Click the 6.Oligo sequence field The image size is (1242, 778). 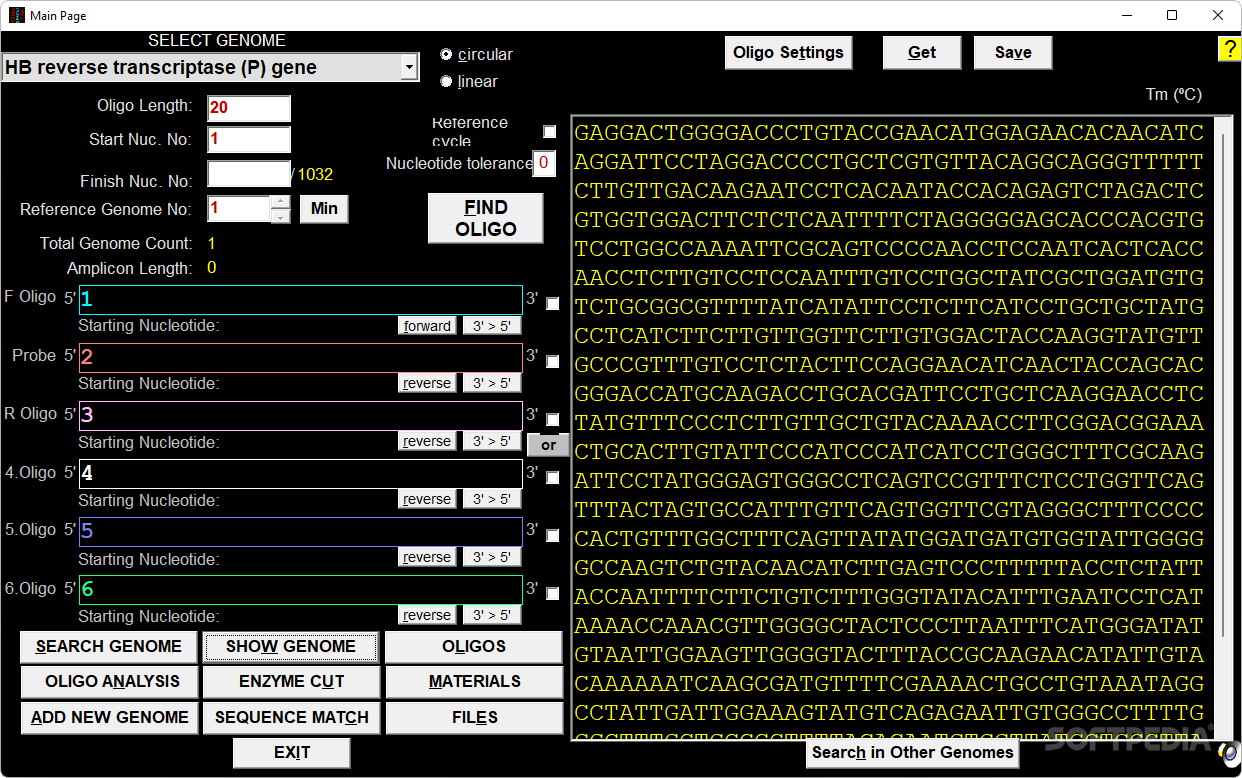pyautogui.click(x=301, y=590)
